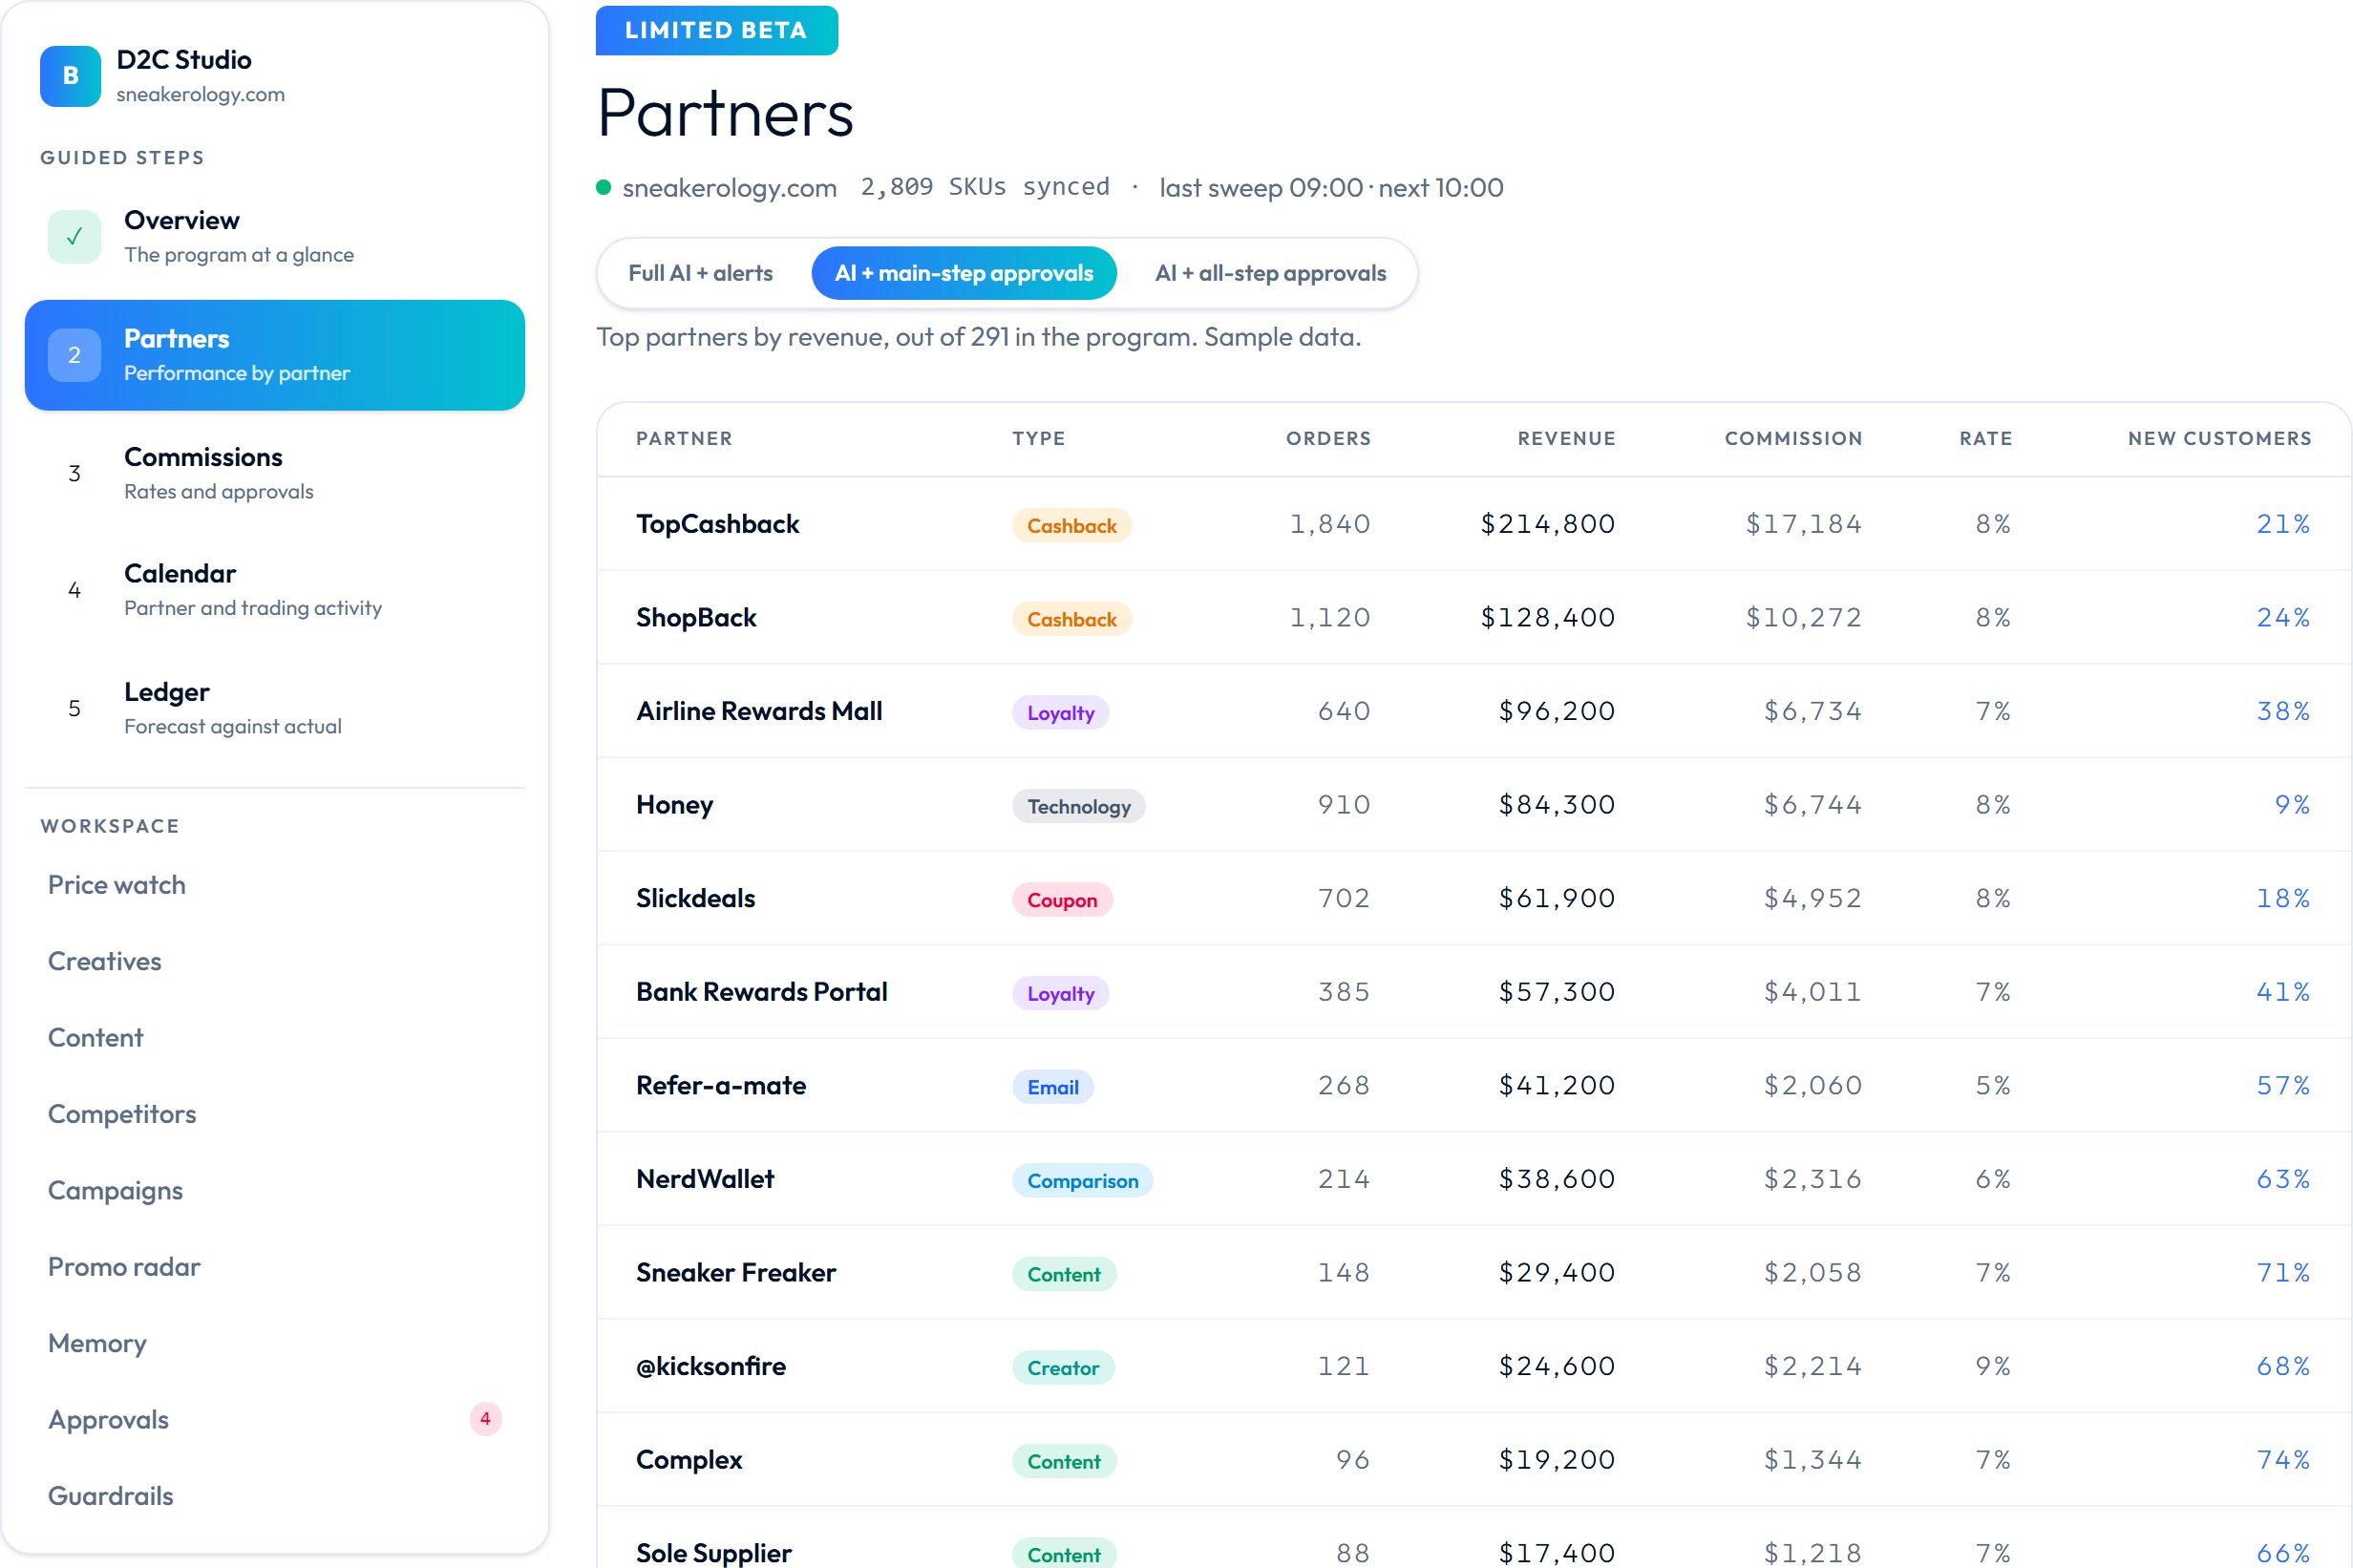Click the Content tag in Sneaker Freaker row
This screenshot has width=2353, height=1568.
tap(1064, 1274)
